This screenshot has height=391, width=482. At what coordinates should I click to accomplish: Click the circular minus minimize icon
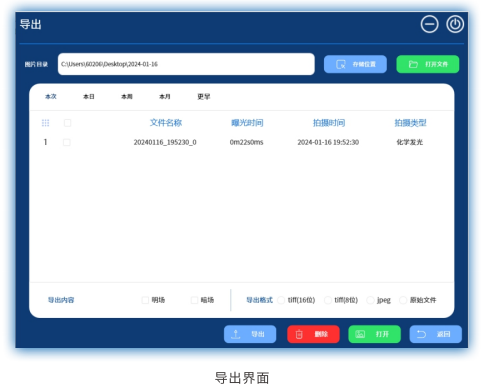(x=429, y=24)
